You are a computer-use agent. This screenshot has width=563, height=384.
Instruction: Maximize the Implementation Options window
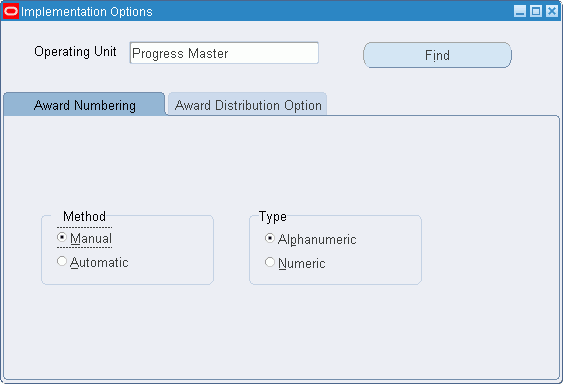point(536,11)
